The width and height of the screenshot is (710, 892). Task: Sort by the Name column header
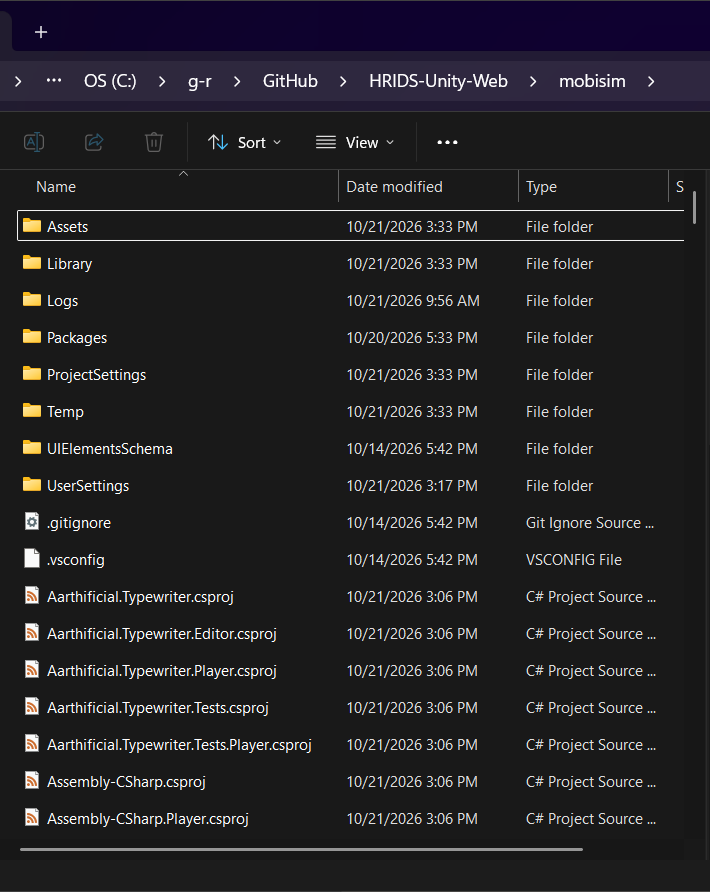pyautogui.click(x=56, y=187)
